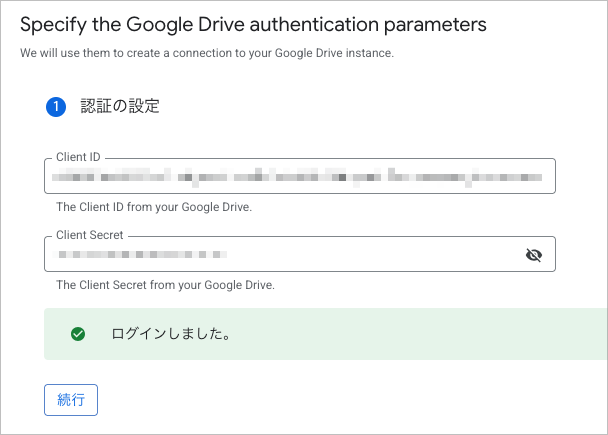Click the Client Secret floating label
Viewport: 608px width, 435px height.
click(90, 235)
